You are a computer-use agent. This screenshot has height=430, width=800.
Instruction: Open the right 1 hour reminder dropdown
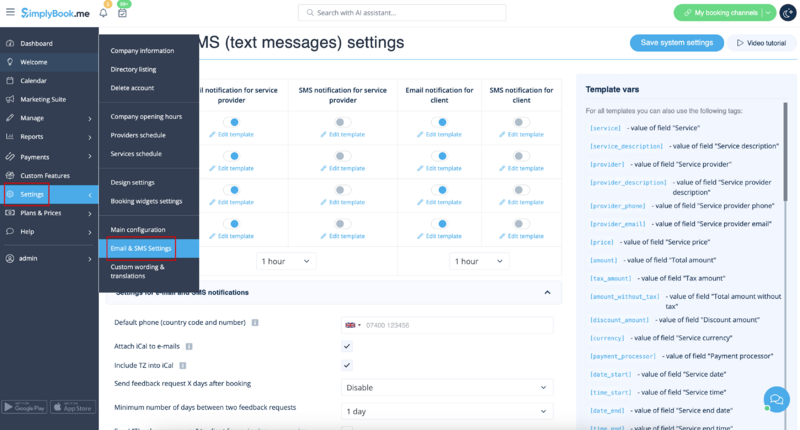click(x=479, y=261)
